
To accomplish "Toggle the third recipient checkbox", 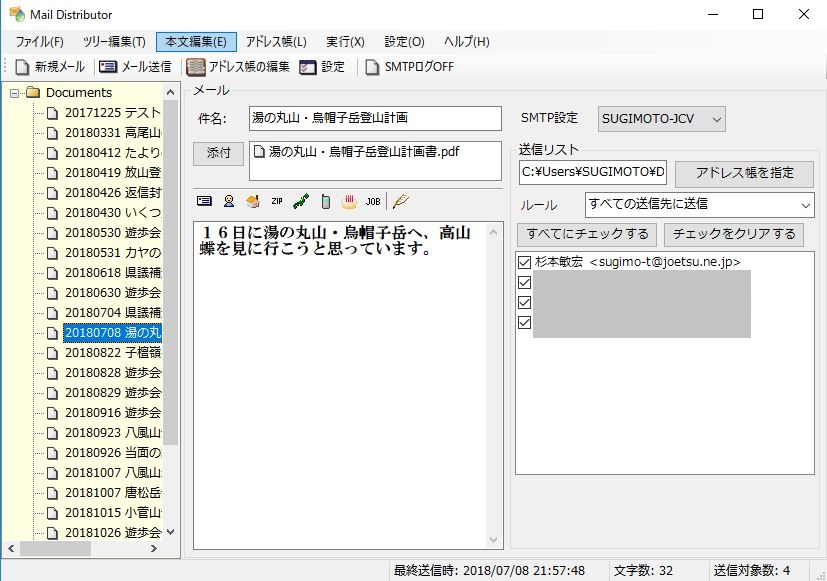I will [x=524, y=303].
